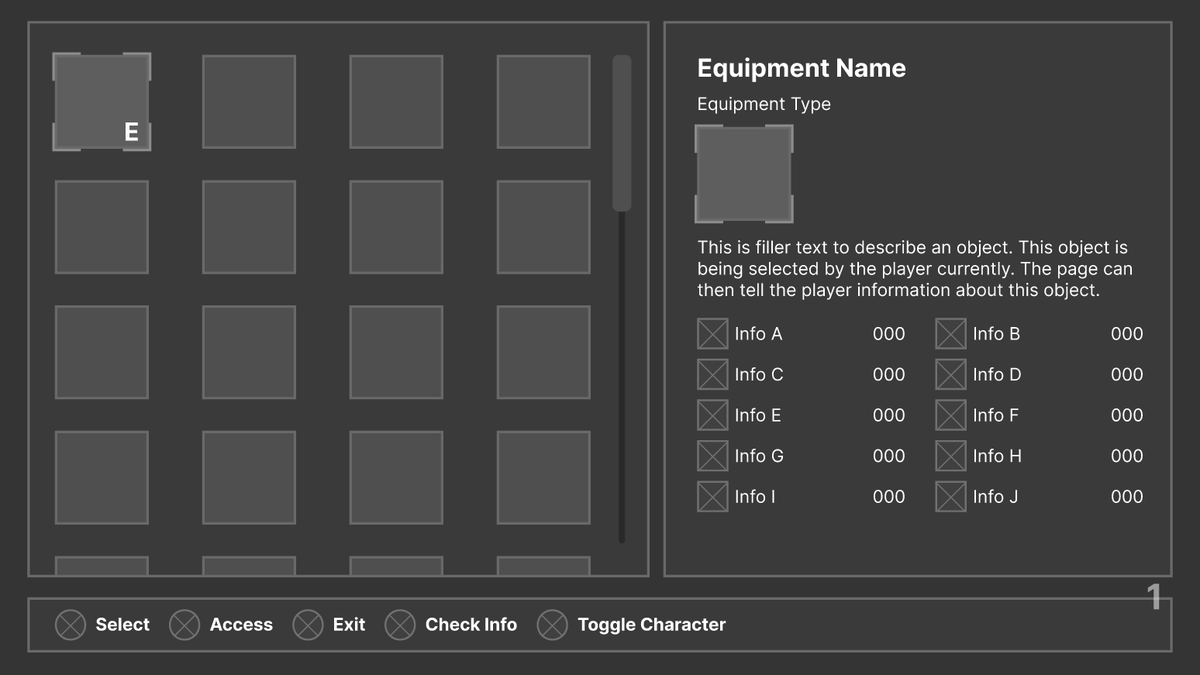
Task: Click the Info A label text
Action: click(x=758, y=334)
